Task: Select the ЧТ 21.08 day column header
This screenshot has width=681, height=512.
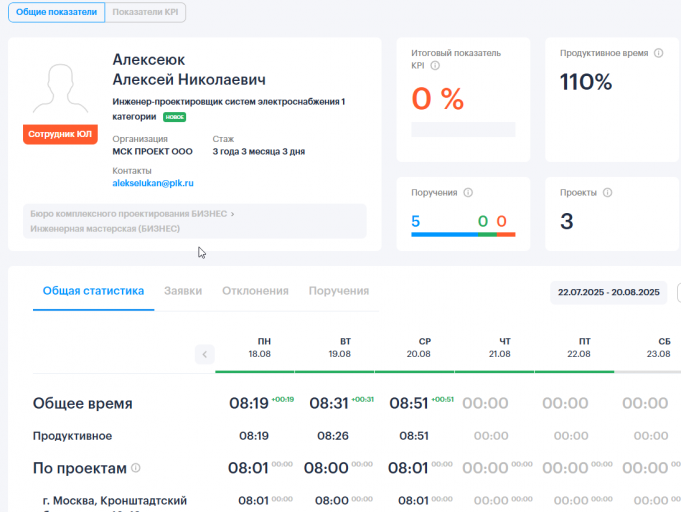Action: coord(499,348)
